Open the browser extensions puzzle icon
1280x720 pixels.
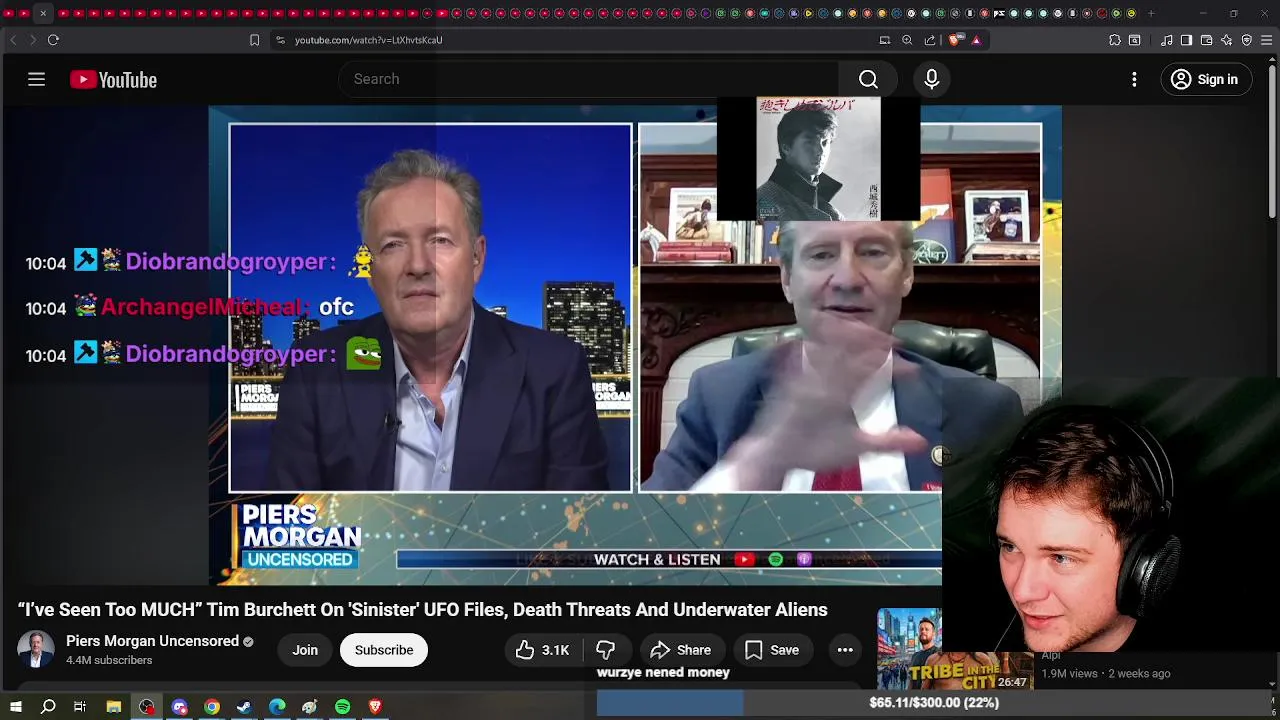point(1115,40)
